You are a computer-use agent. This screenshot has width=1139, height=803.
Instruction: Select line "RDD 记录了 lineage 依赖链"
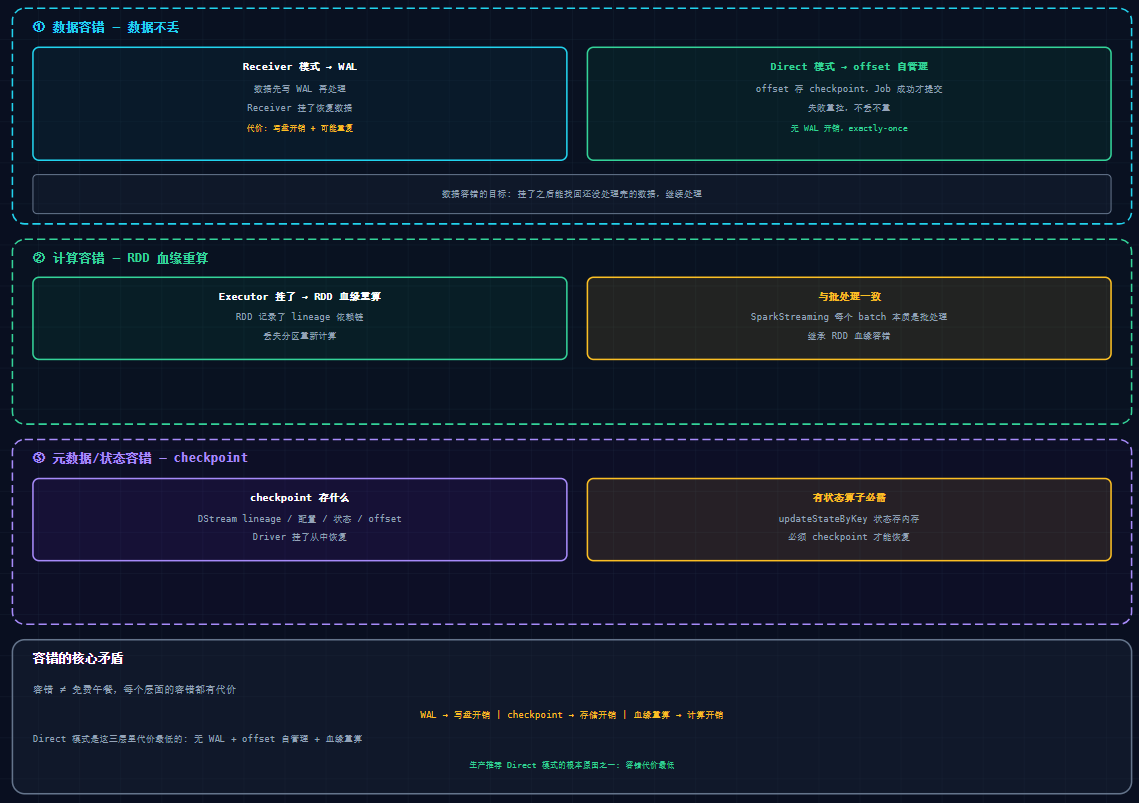(x=299, y=317)
